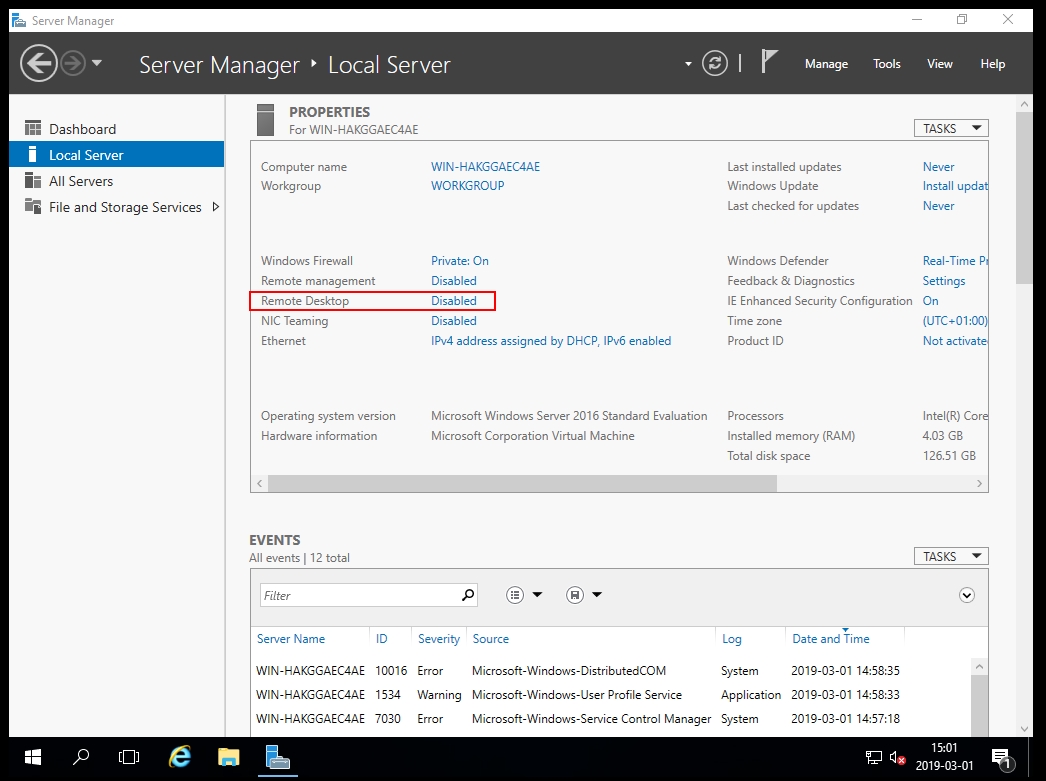The width and height of the screenshot is (1046, 781).
Task: Click the WORKGROUP link
Action: coord(467,185)
